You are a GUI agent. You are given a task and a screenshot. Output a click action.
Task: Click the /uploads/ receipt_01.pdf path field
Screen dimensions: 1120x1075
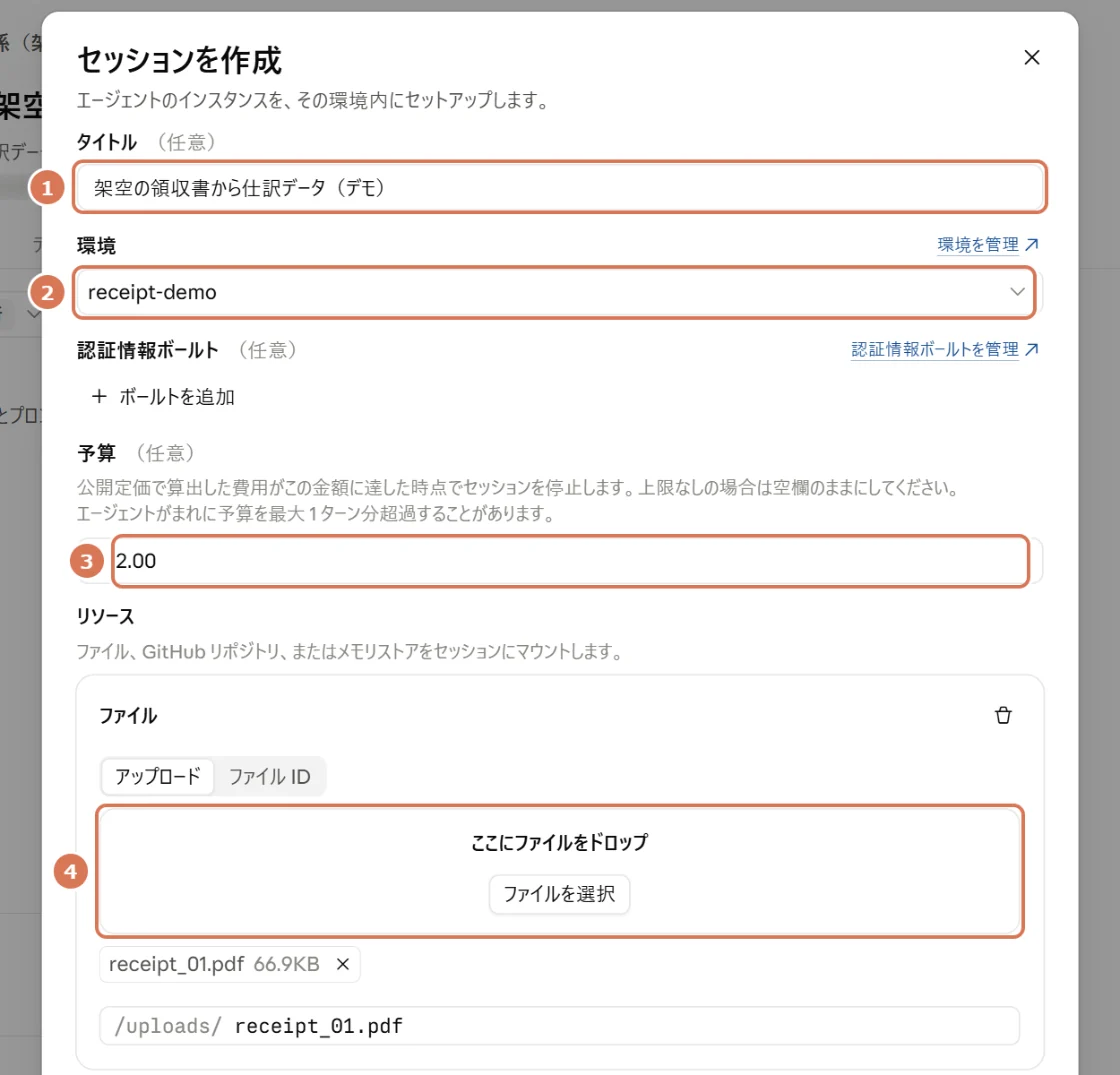pos(559,1026)
